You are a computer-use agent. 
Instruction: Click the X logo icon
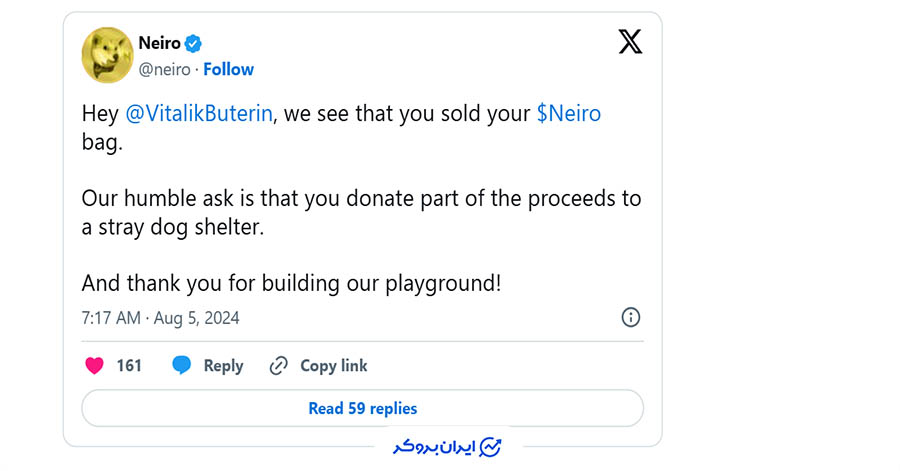point(630,42)
